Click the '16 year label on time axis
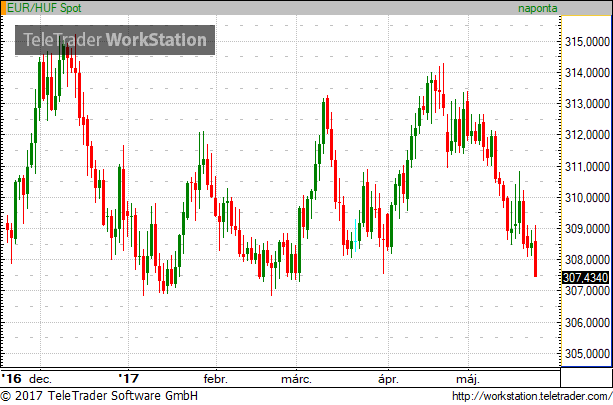 (11, 378)
